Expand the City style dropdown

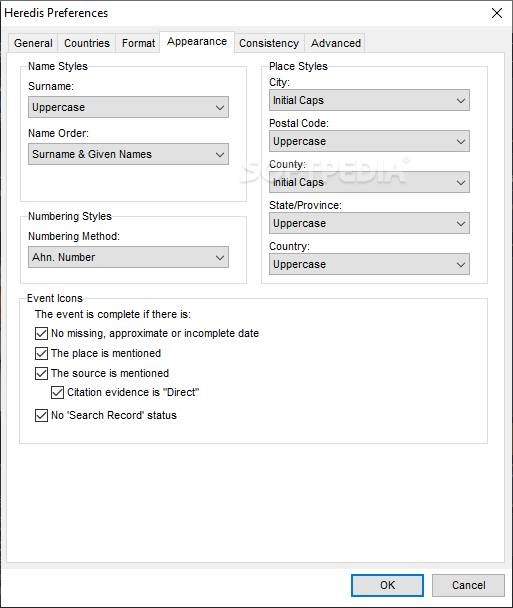click(369, 100)
